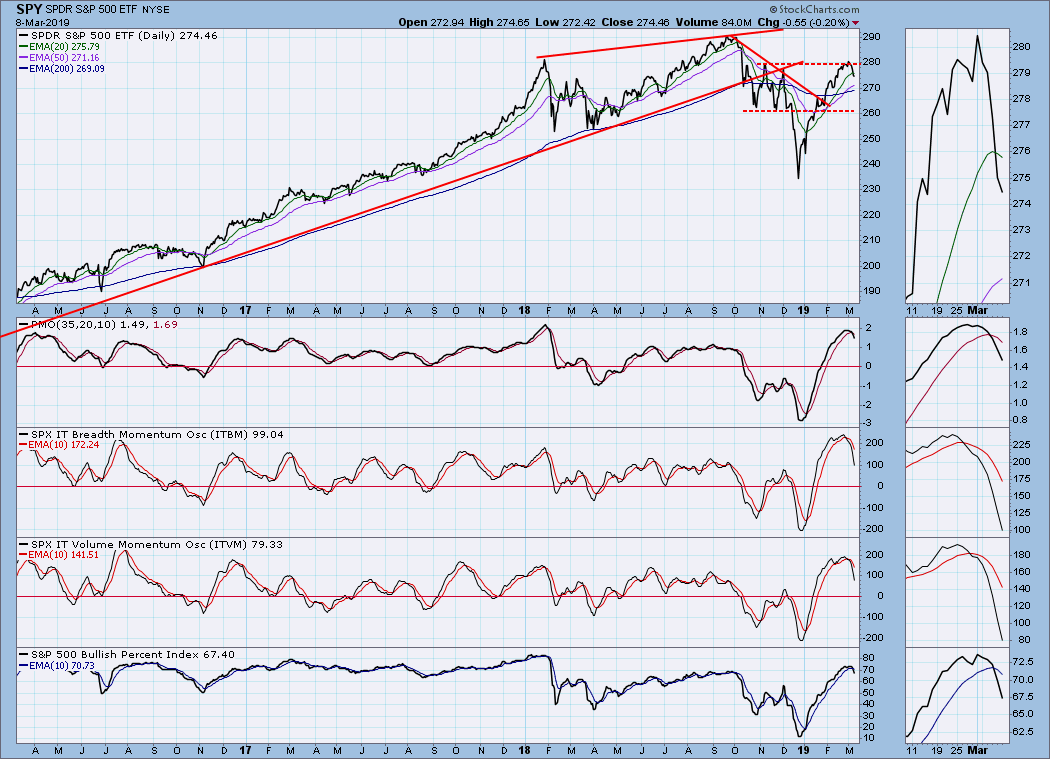This screenshot has height=759, width=1050.
Task: Click the Chg -0.55 (-0.20%) value
Action: tap(804, 22)
